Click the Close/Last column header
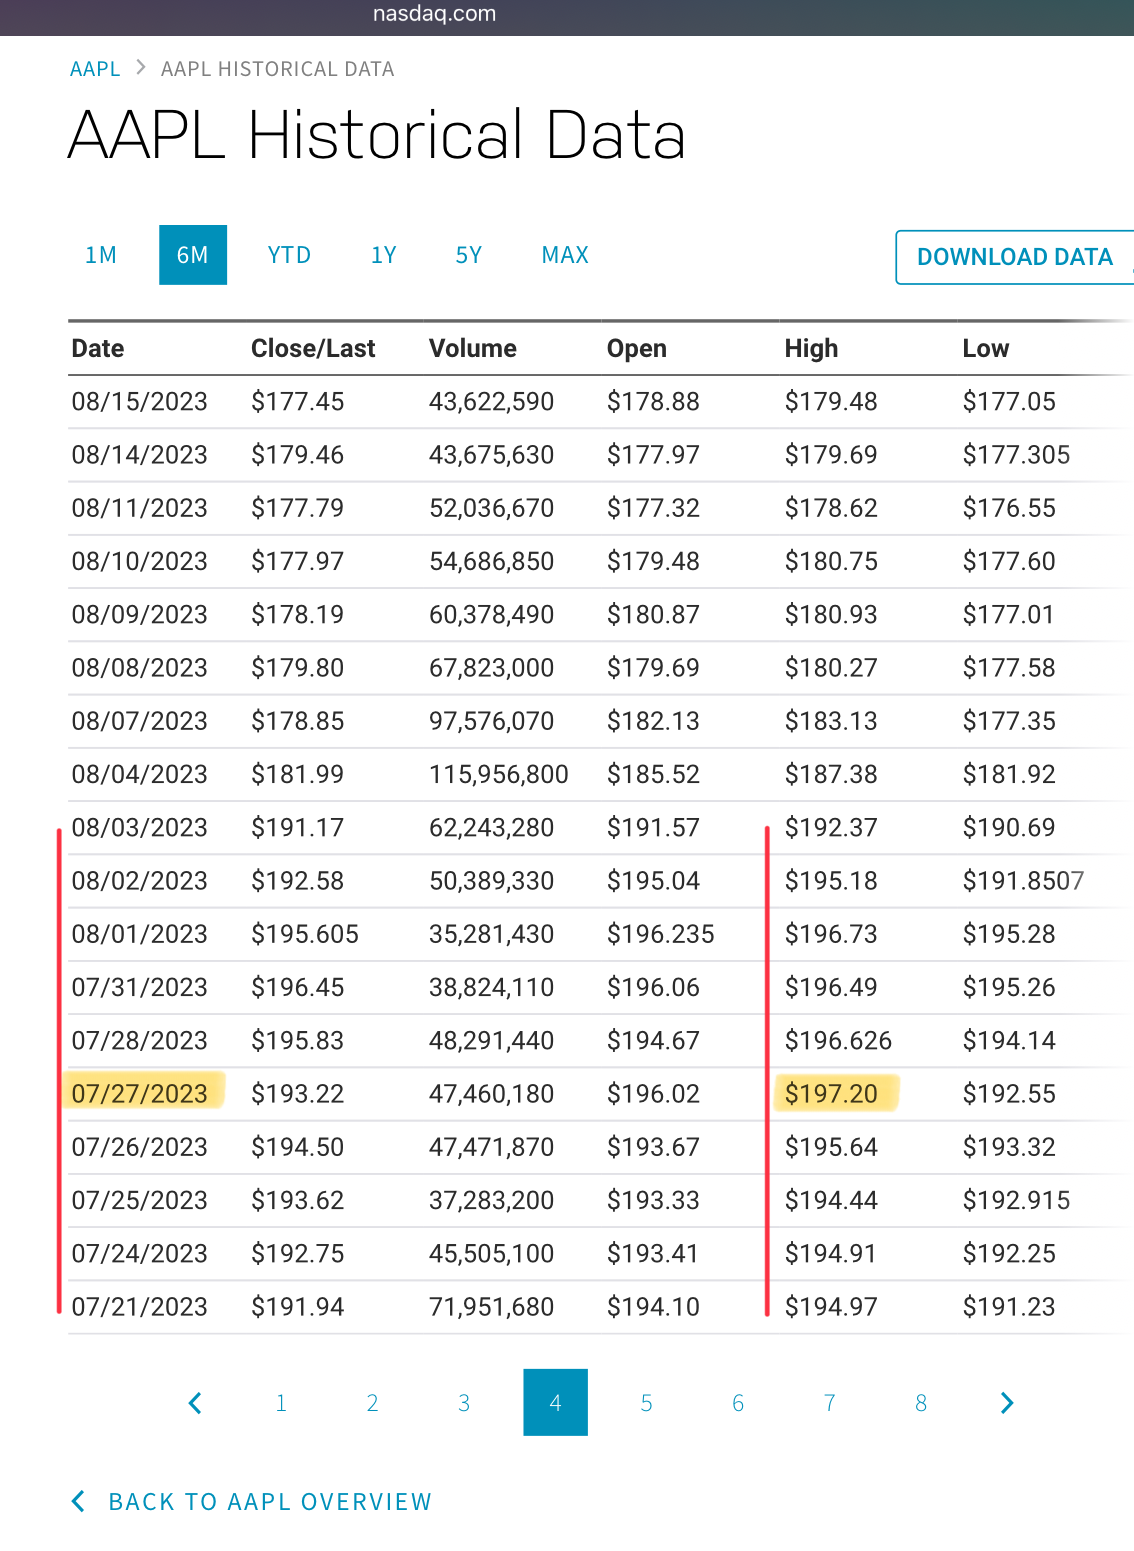Viewport: 1134px width, 1551px height. pyautogui.click(x=313, y=349)
